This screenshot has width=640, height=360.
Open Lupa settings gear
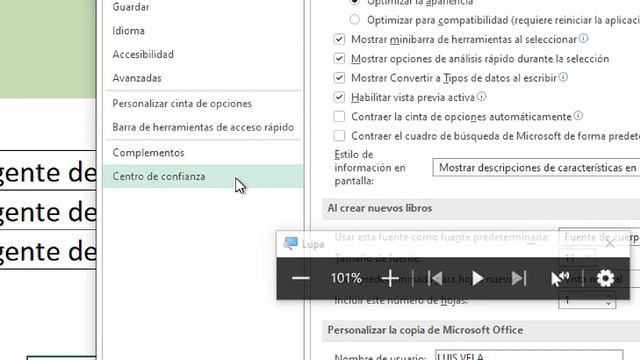(605, 278)
